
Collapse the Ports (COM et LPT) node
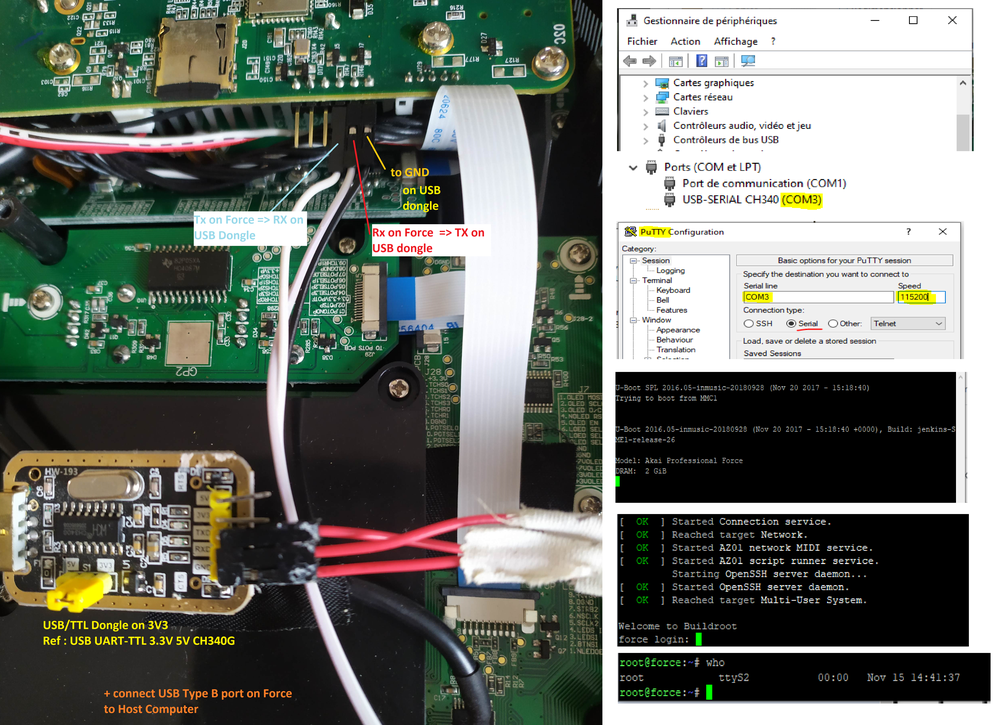(x=633, y=167)
